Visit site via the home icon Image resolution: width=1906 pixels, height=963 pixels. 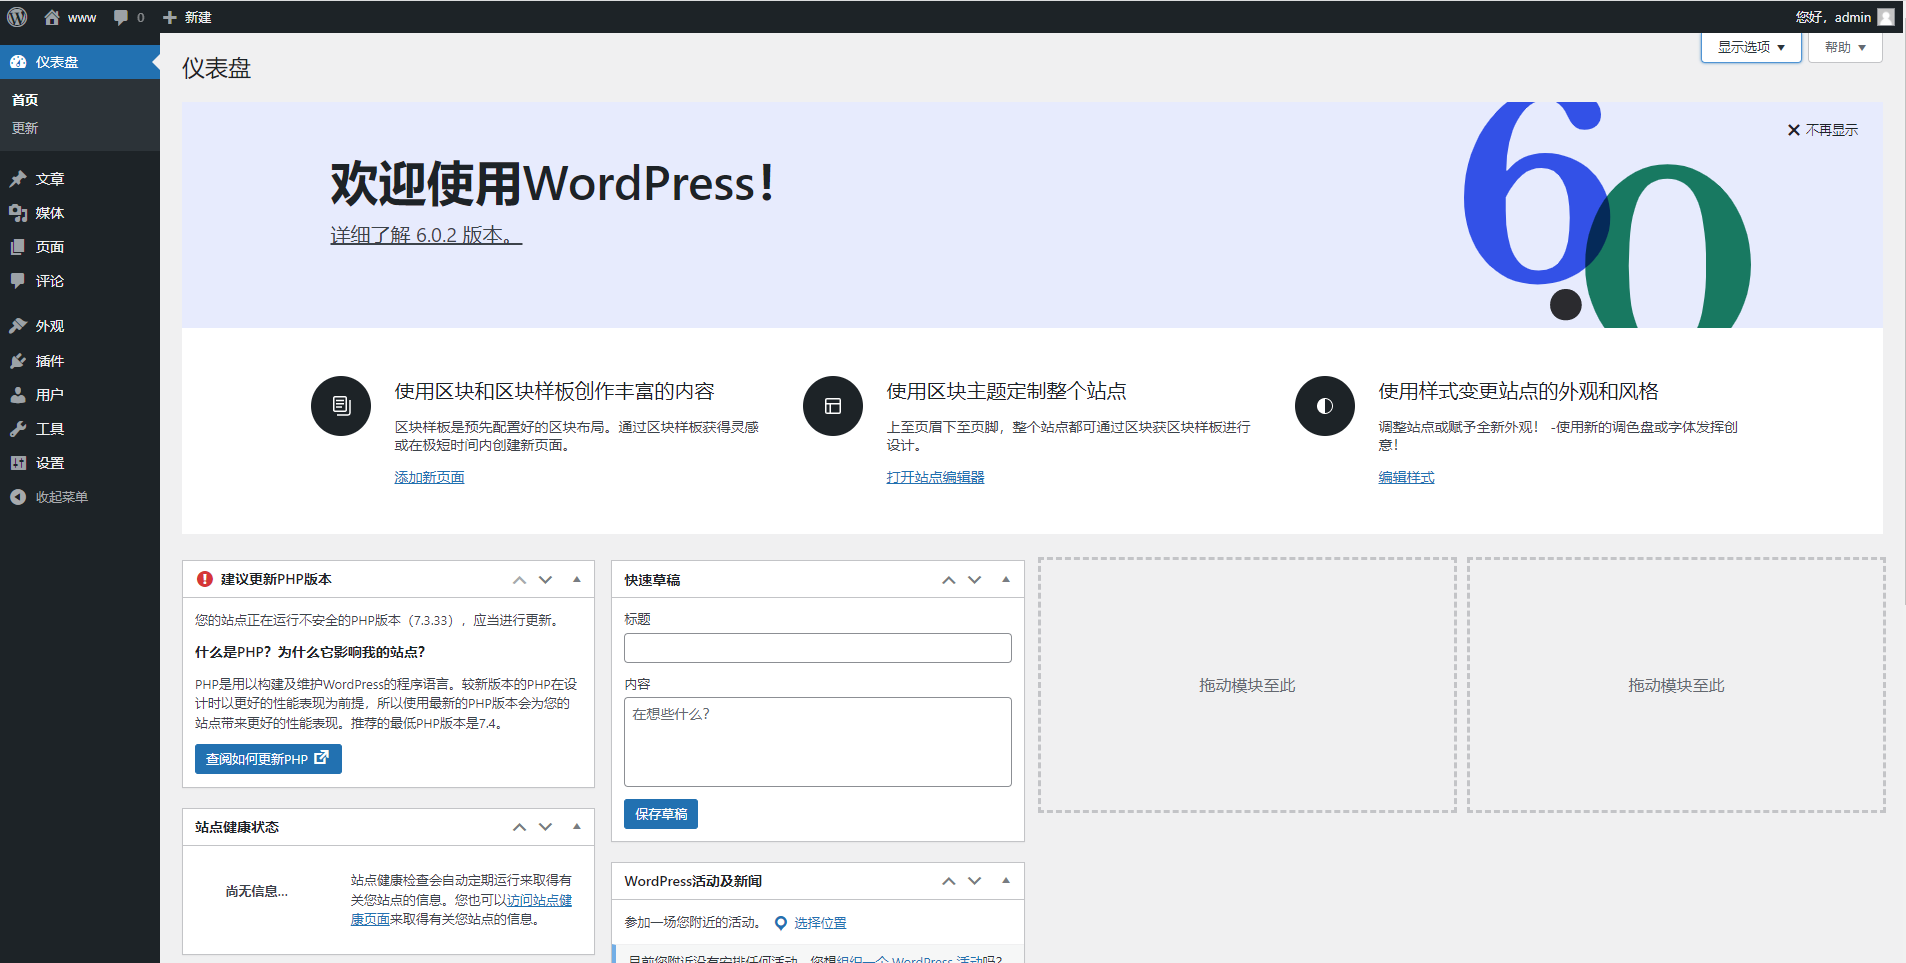52,17
